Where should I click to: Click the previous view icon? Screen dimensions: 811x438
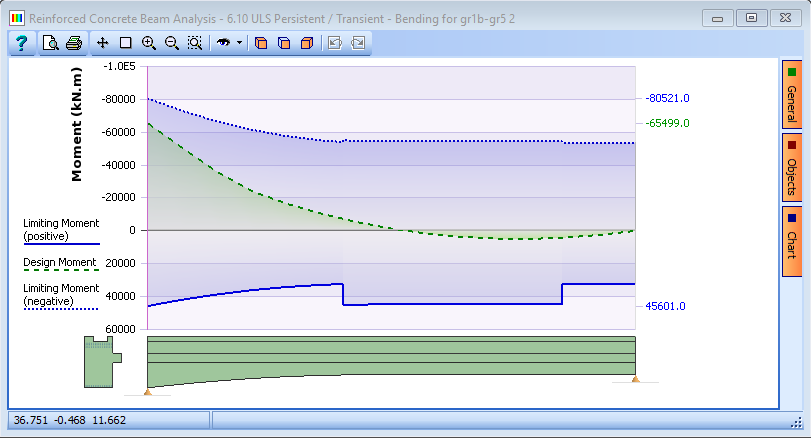click(335, 43)
